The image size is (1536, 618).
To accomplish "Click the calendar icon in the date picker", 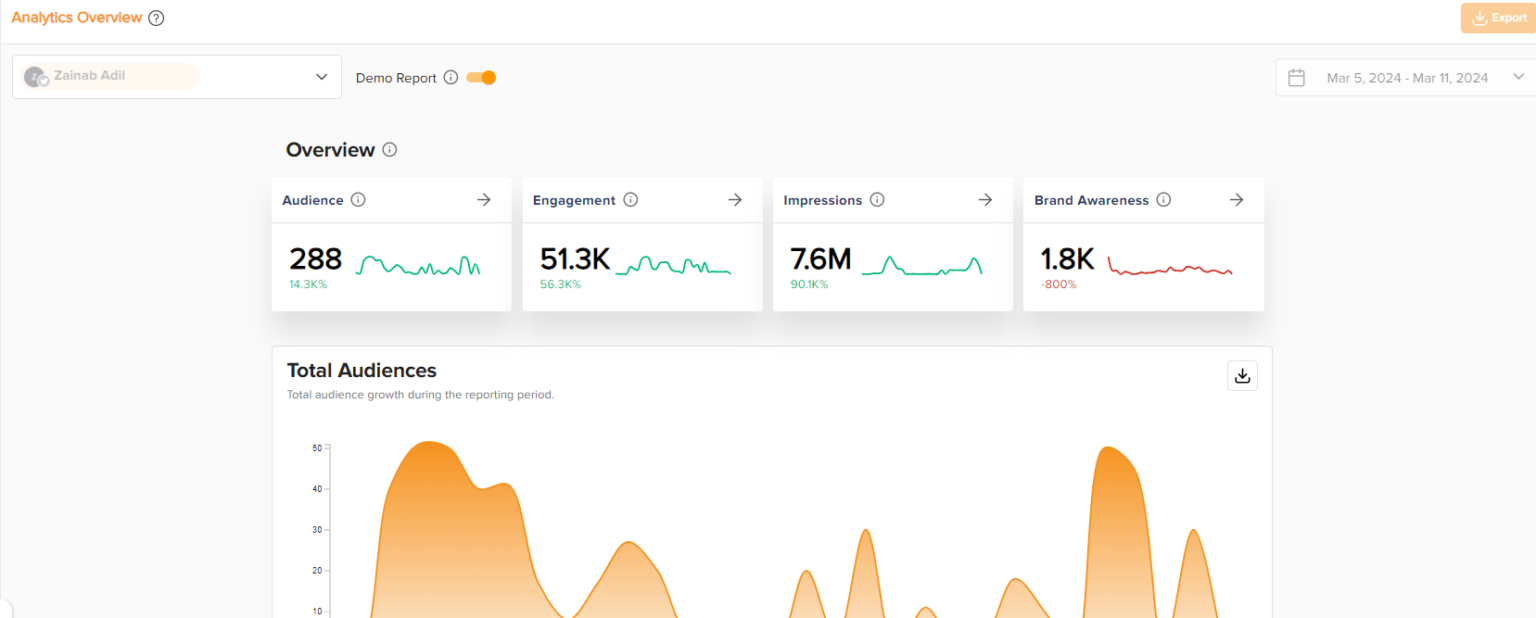I will click(x=1297, y=76).
